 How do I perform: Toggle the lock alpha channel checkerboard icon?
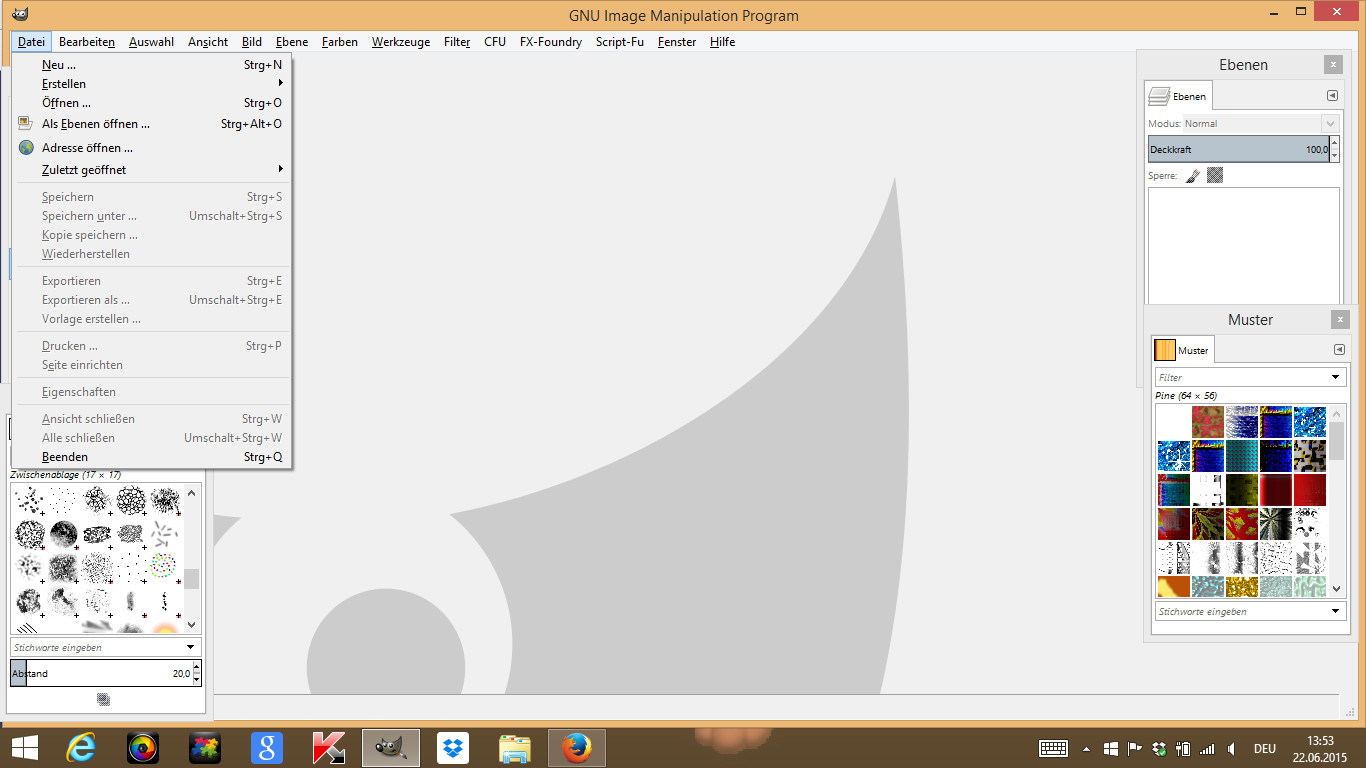tap(1215, 176)
